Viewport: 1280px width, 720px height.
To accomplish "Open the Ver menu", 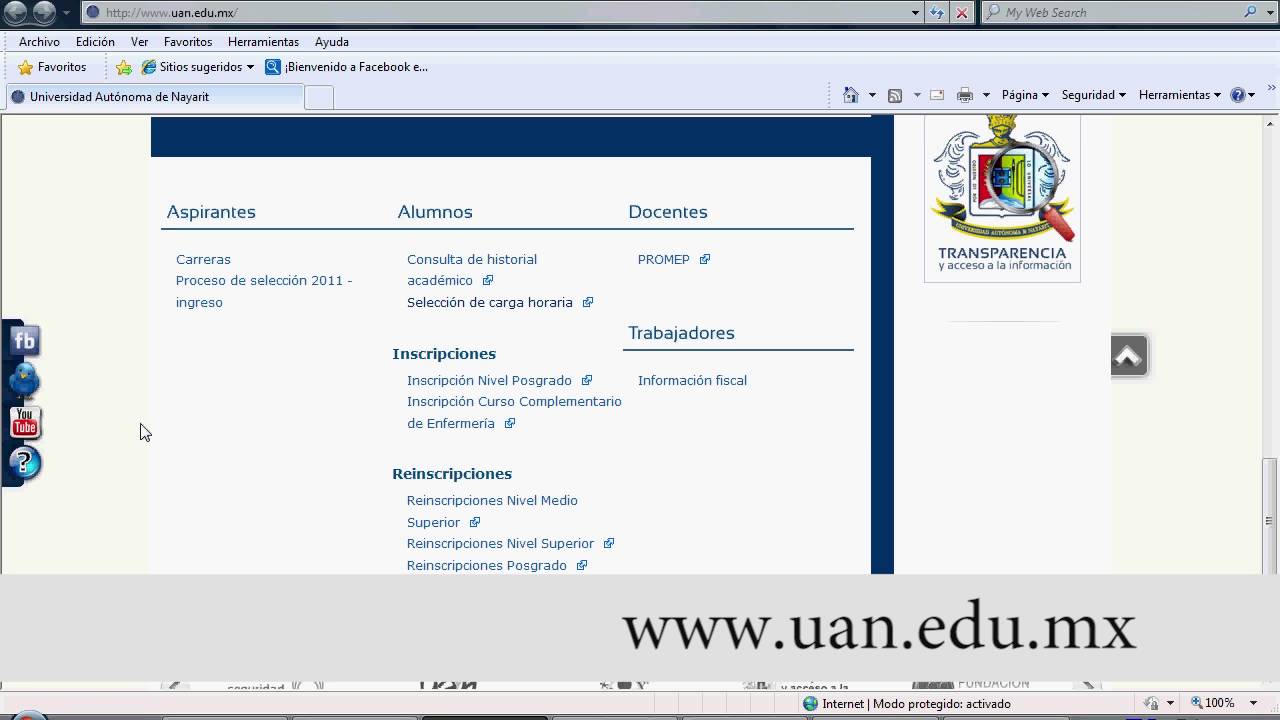I will [139, 42].
